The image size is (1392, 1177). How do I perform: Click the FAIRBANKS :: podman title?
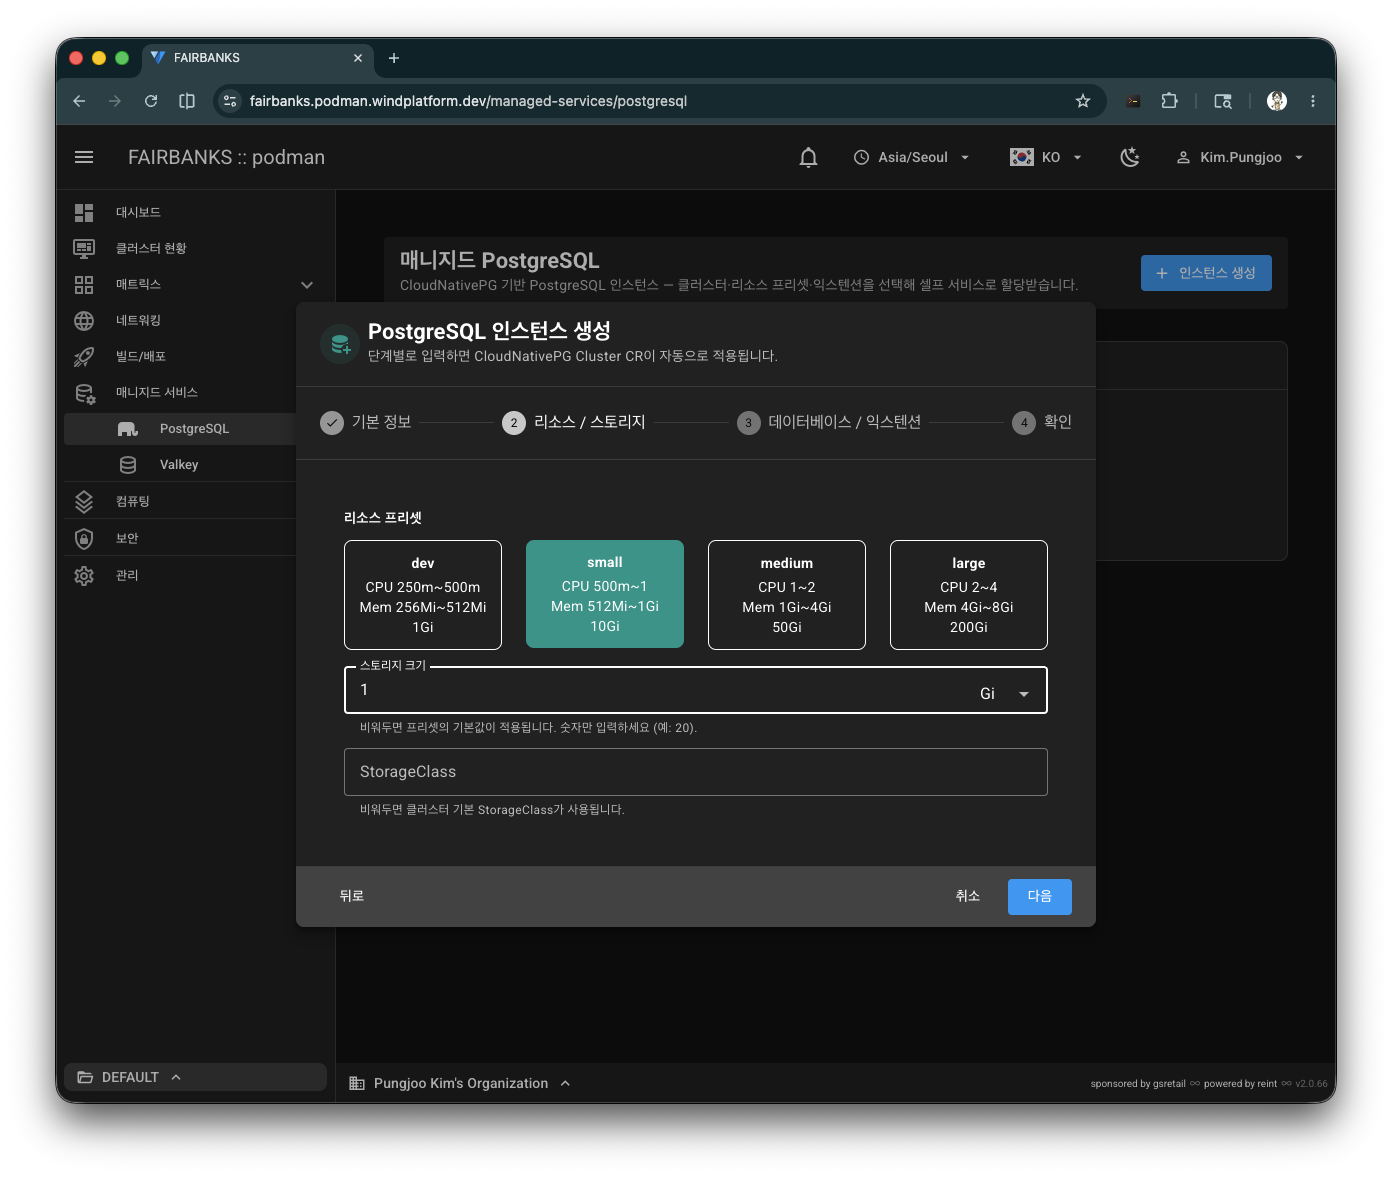pos(227,157)
